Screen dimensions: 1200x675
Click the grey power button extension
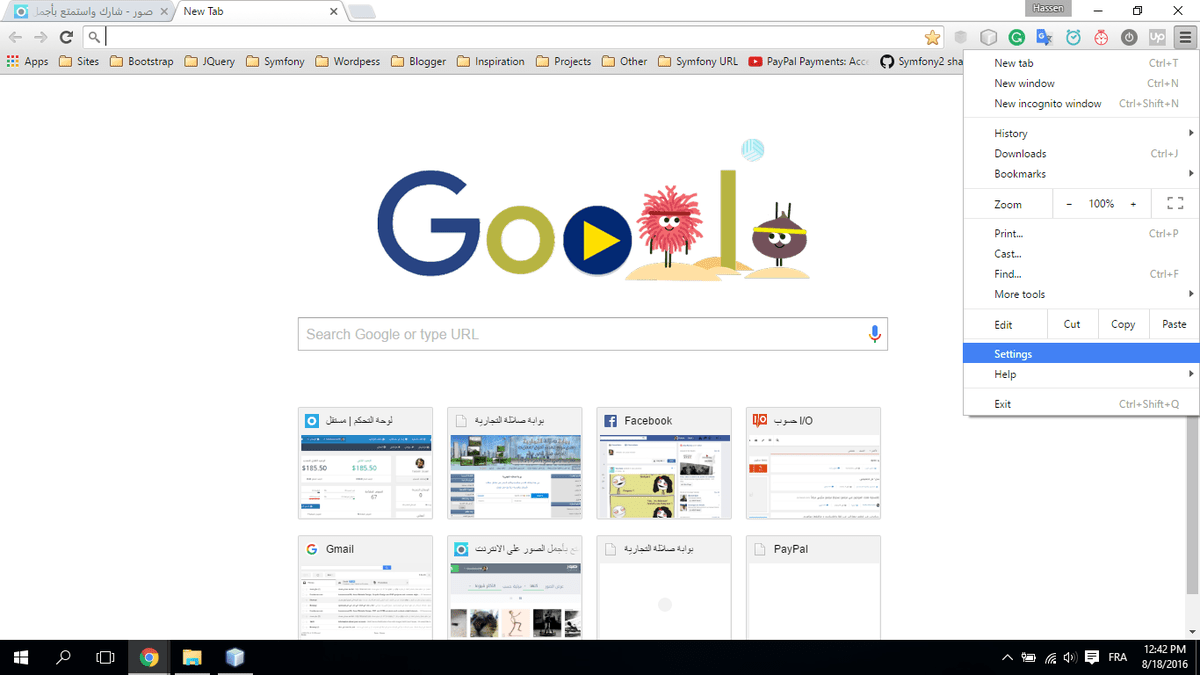(x=1129, y=37)
